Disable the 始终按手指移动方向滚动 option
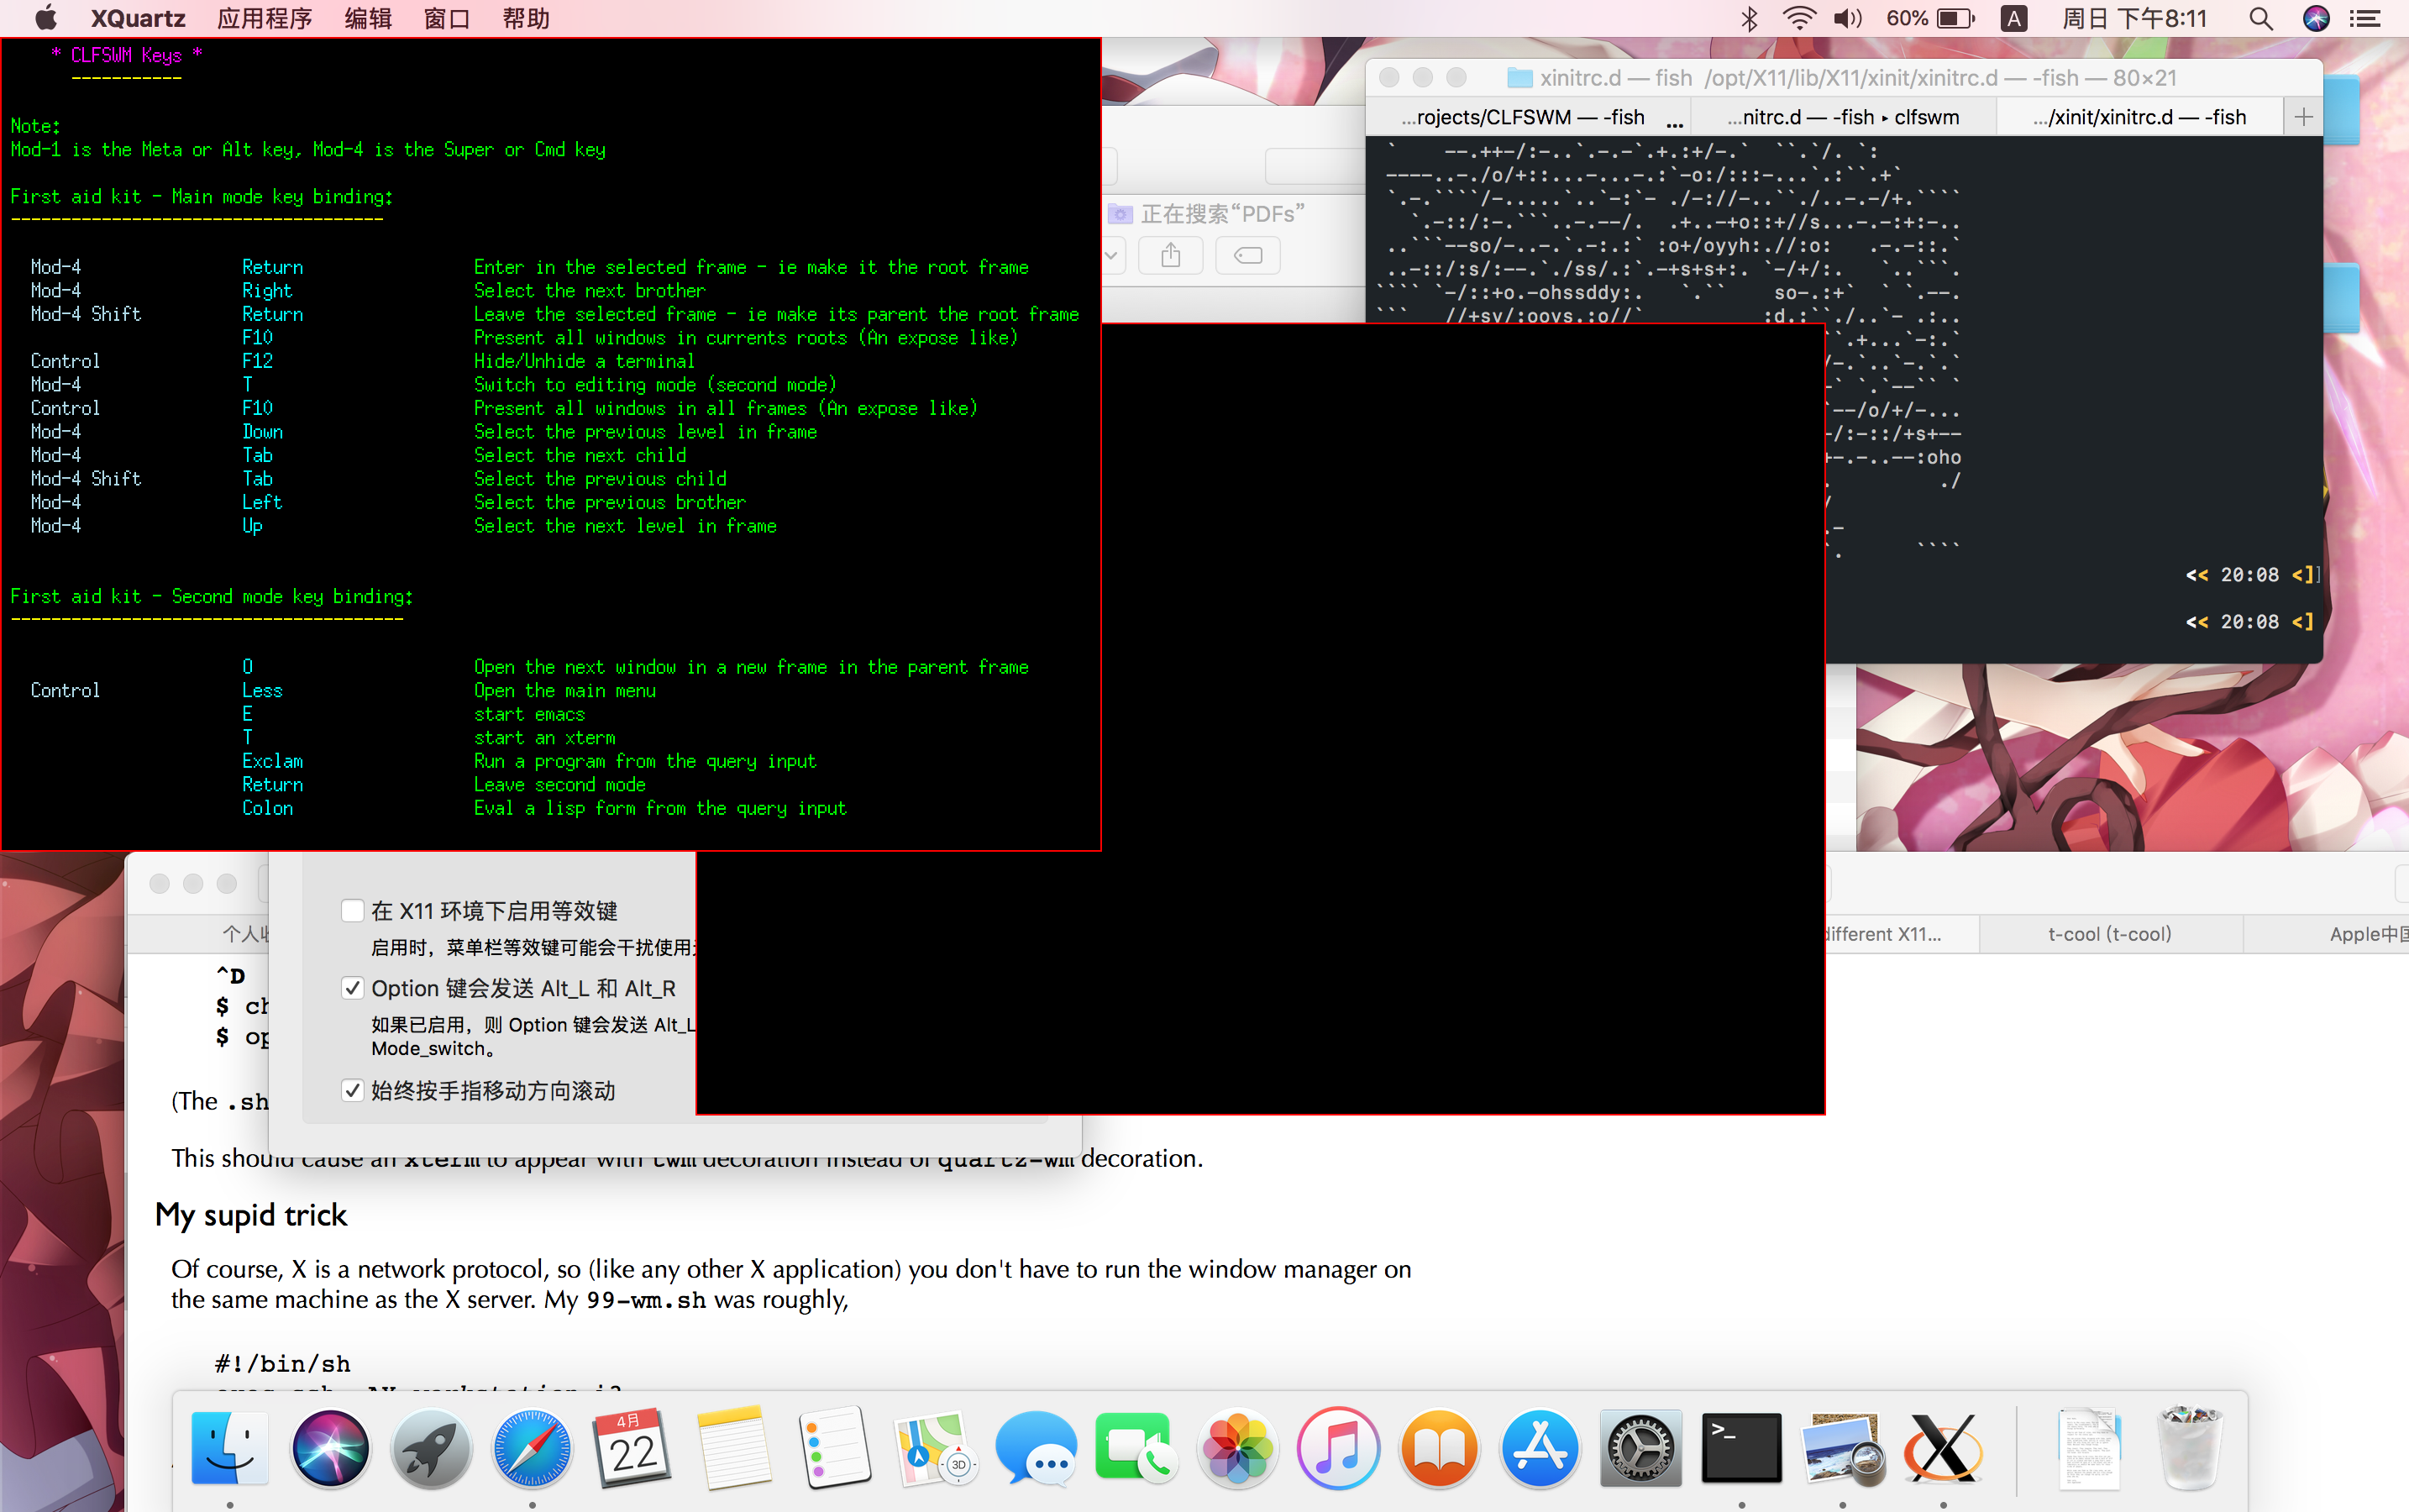Screen dimensions: 2409x1512 pyautogui.click(x=352, y=1090)
